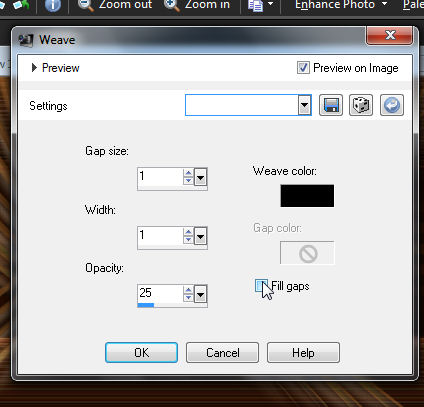Image resolution: width=424 pixels, height=407 pixels.
Task: Uncheck the Preview on Image checkbox
Action: 303,68
